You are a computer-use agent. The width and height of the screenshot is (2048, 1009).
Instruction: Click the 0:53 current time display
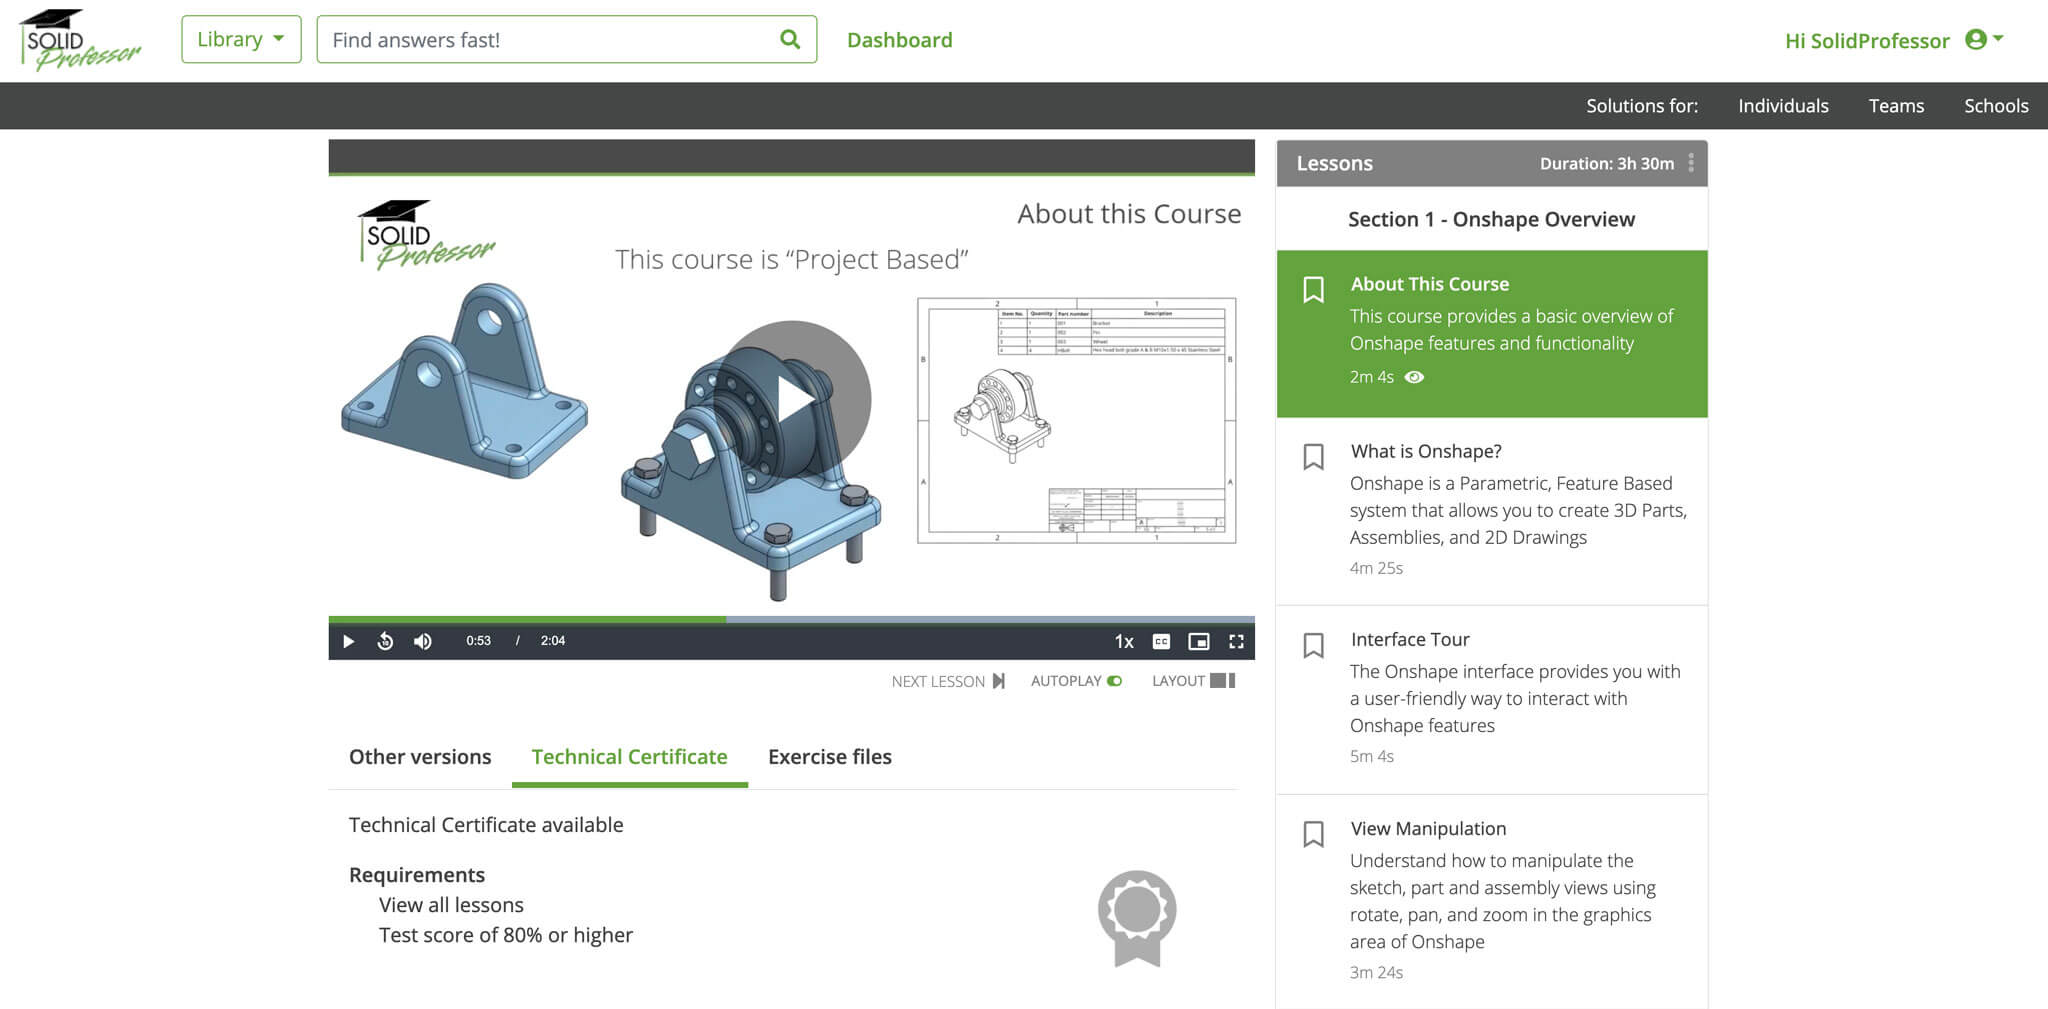tap(478, 641)
